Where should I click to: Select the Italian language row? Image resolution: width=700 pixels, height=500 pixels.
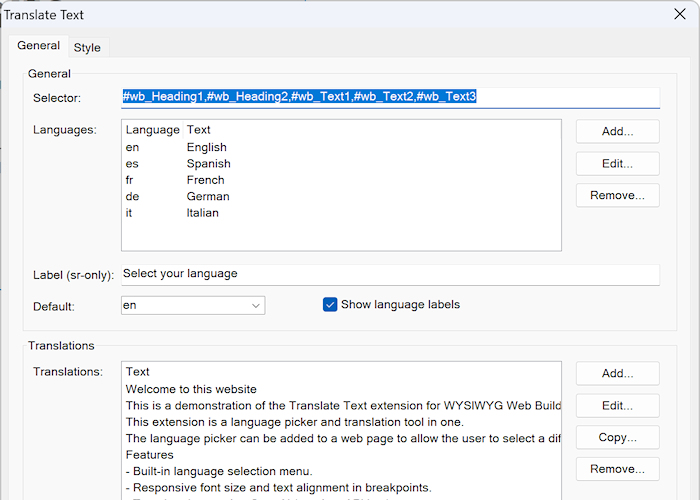(x=341, y=213)
